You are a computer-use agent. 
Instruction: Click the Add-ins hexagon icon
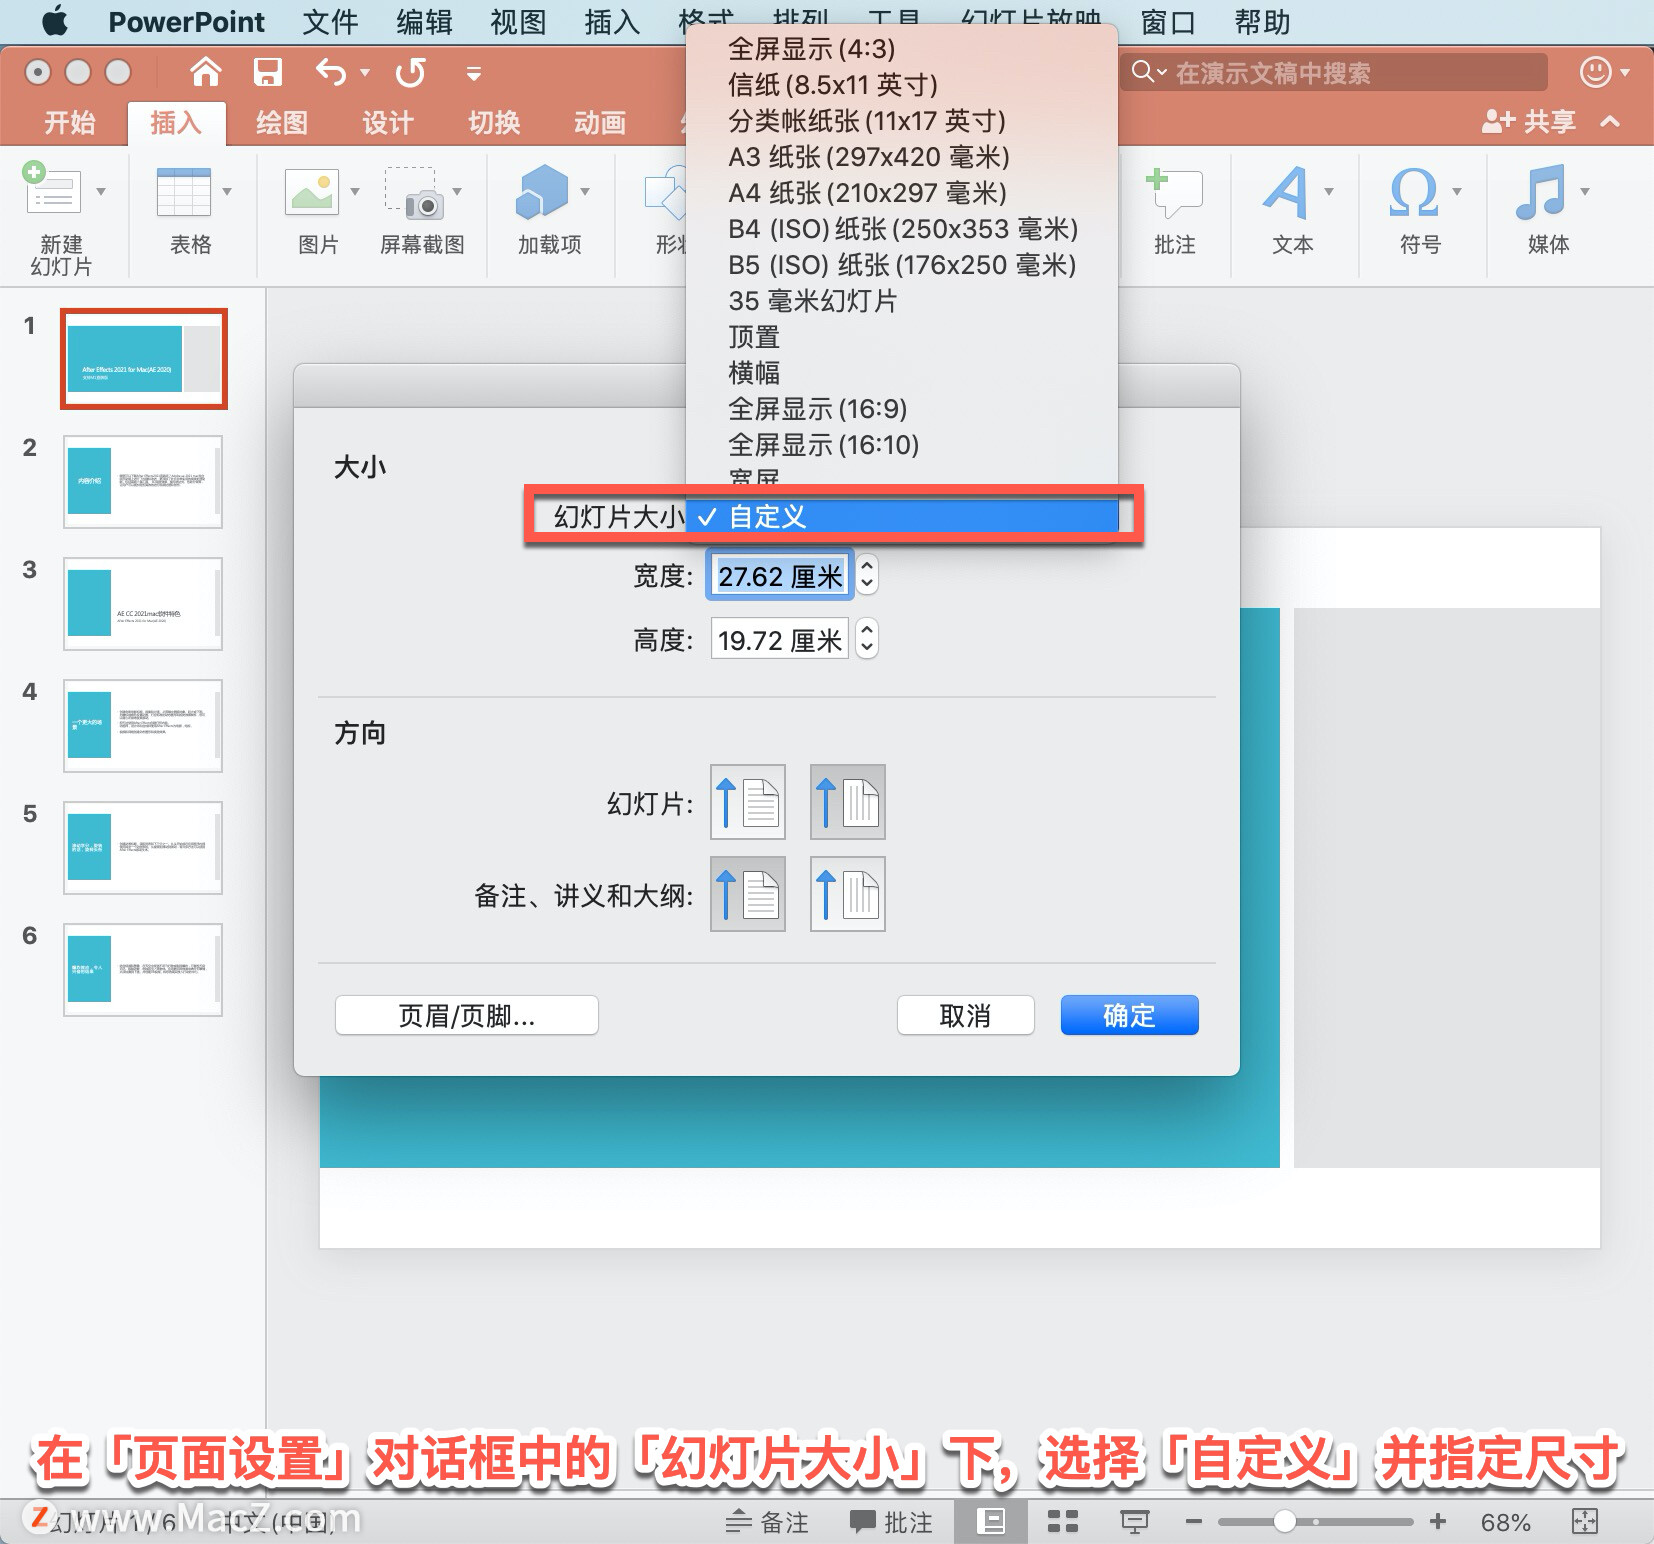click(x=542, y=191)
